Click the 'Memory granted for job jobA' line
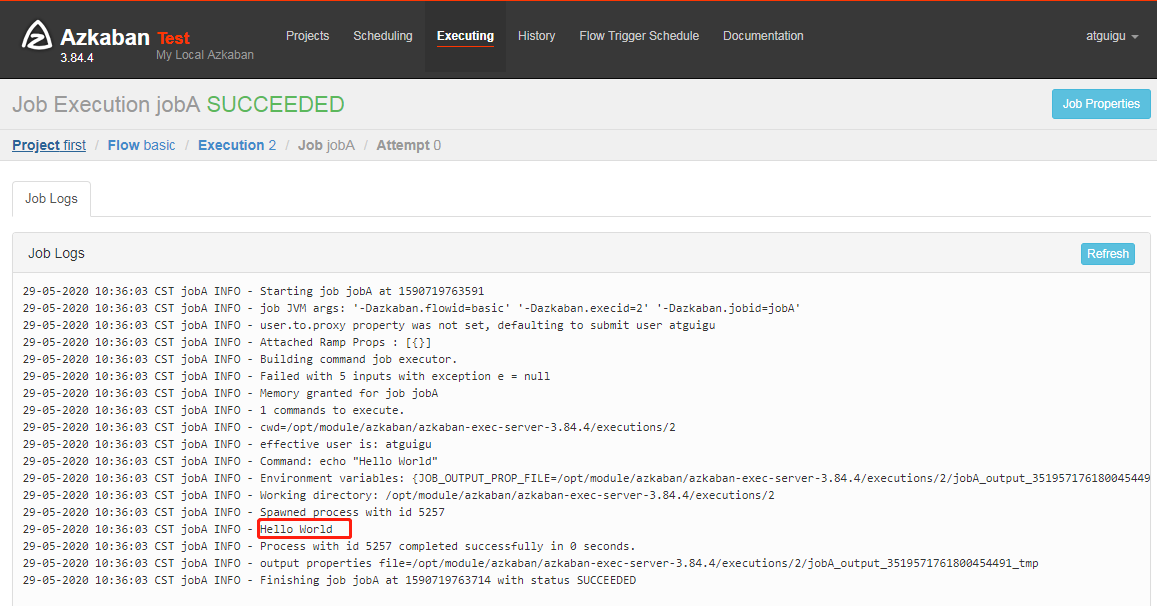1157x606 pixels. click(x=230, y=393)
